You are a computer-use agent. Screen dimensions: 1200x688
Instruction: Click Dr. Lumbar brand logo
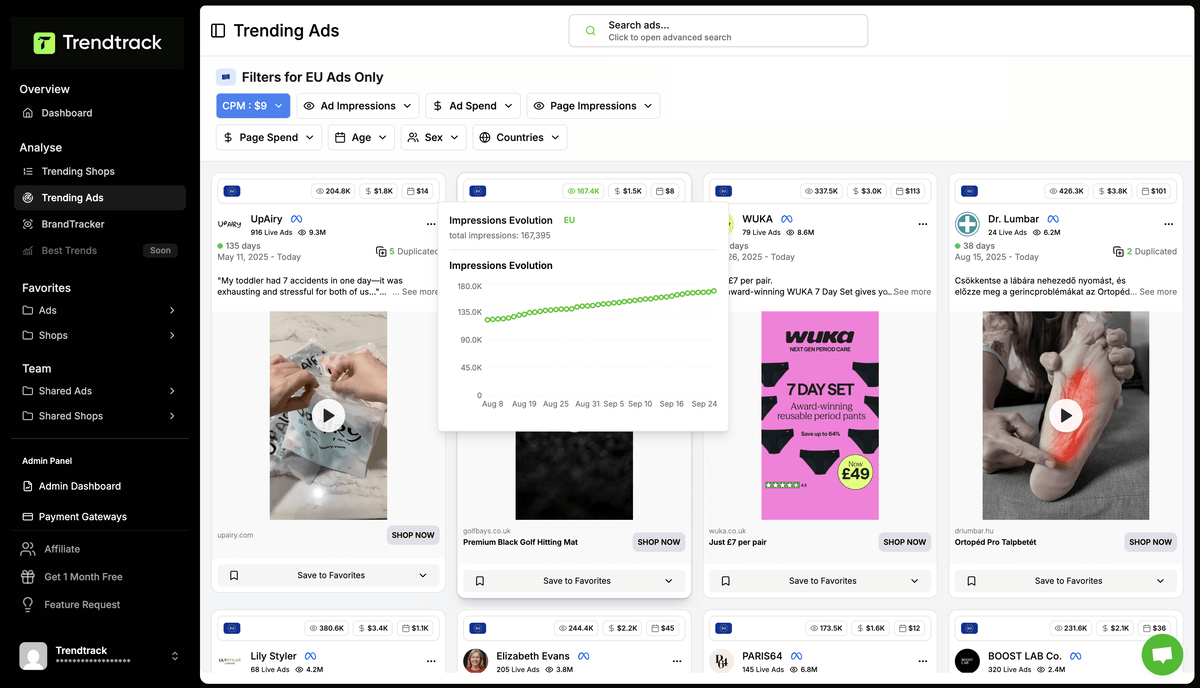tap(967, 224)
